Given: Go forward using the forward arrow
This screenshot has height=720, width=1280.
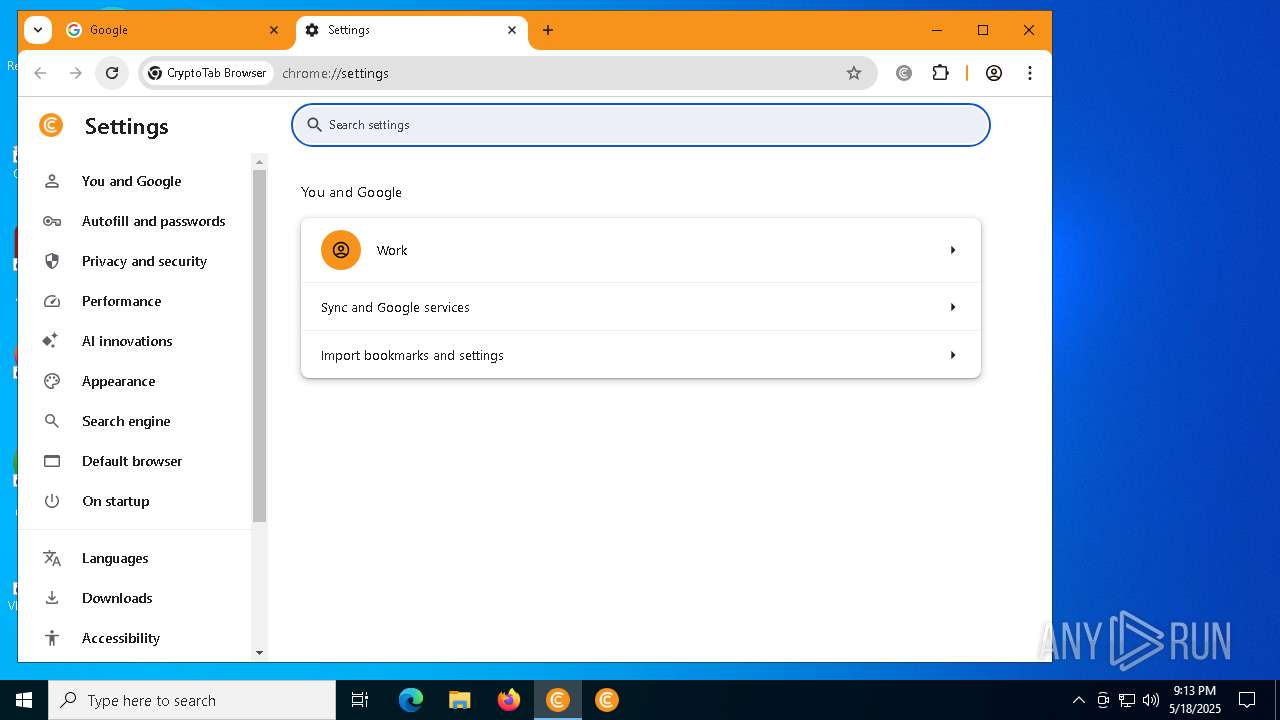Looking at the screenshot, I should pyautogui.click(x=76, y=73).
